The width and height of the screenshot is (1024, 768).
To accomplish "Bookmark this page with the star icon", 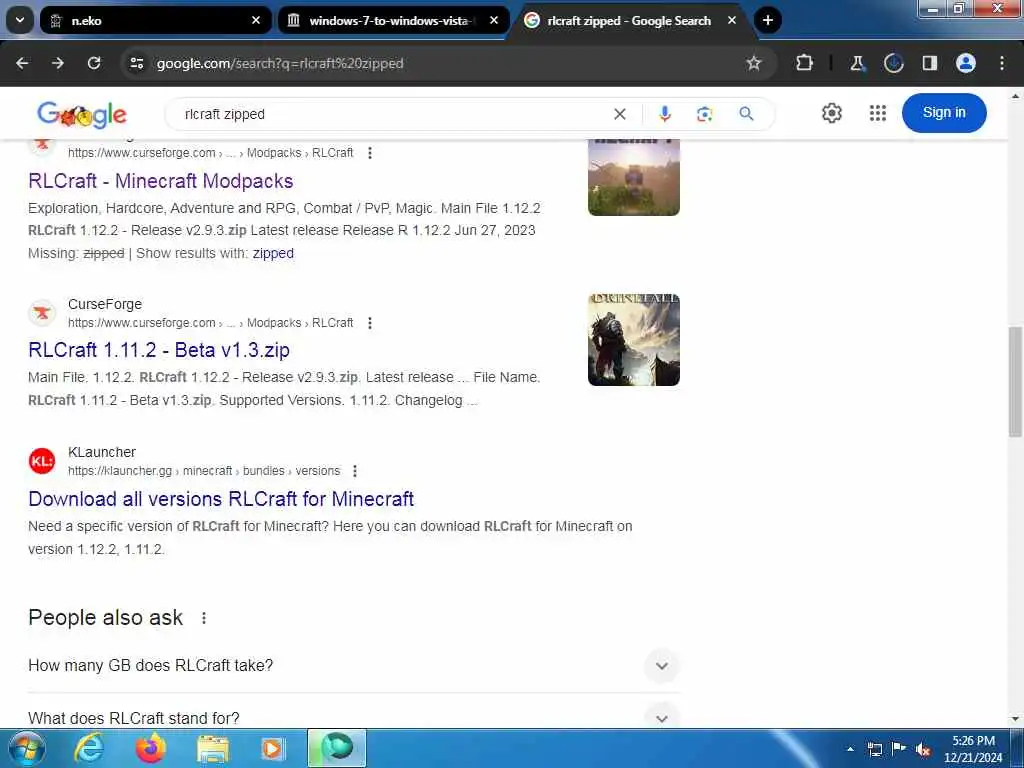I will pos(754,63).
